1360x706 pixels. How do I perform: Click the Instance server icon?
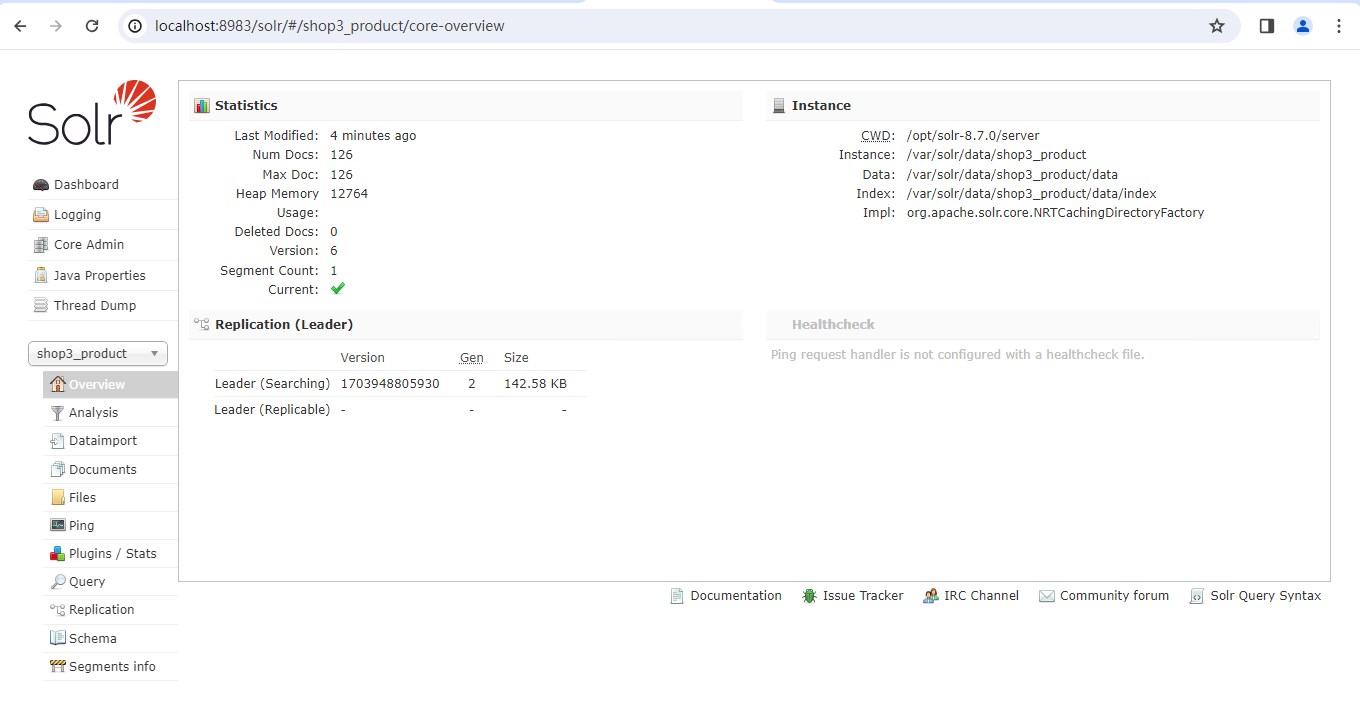coord(779,106)
